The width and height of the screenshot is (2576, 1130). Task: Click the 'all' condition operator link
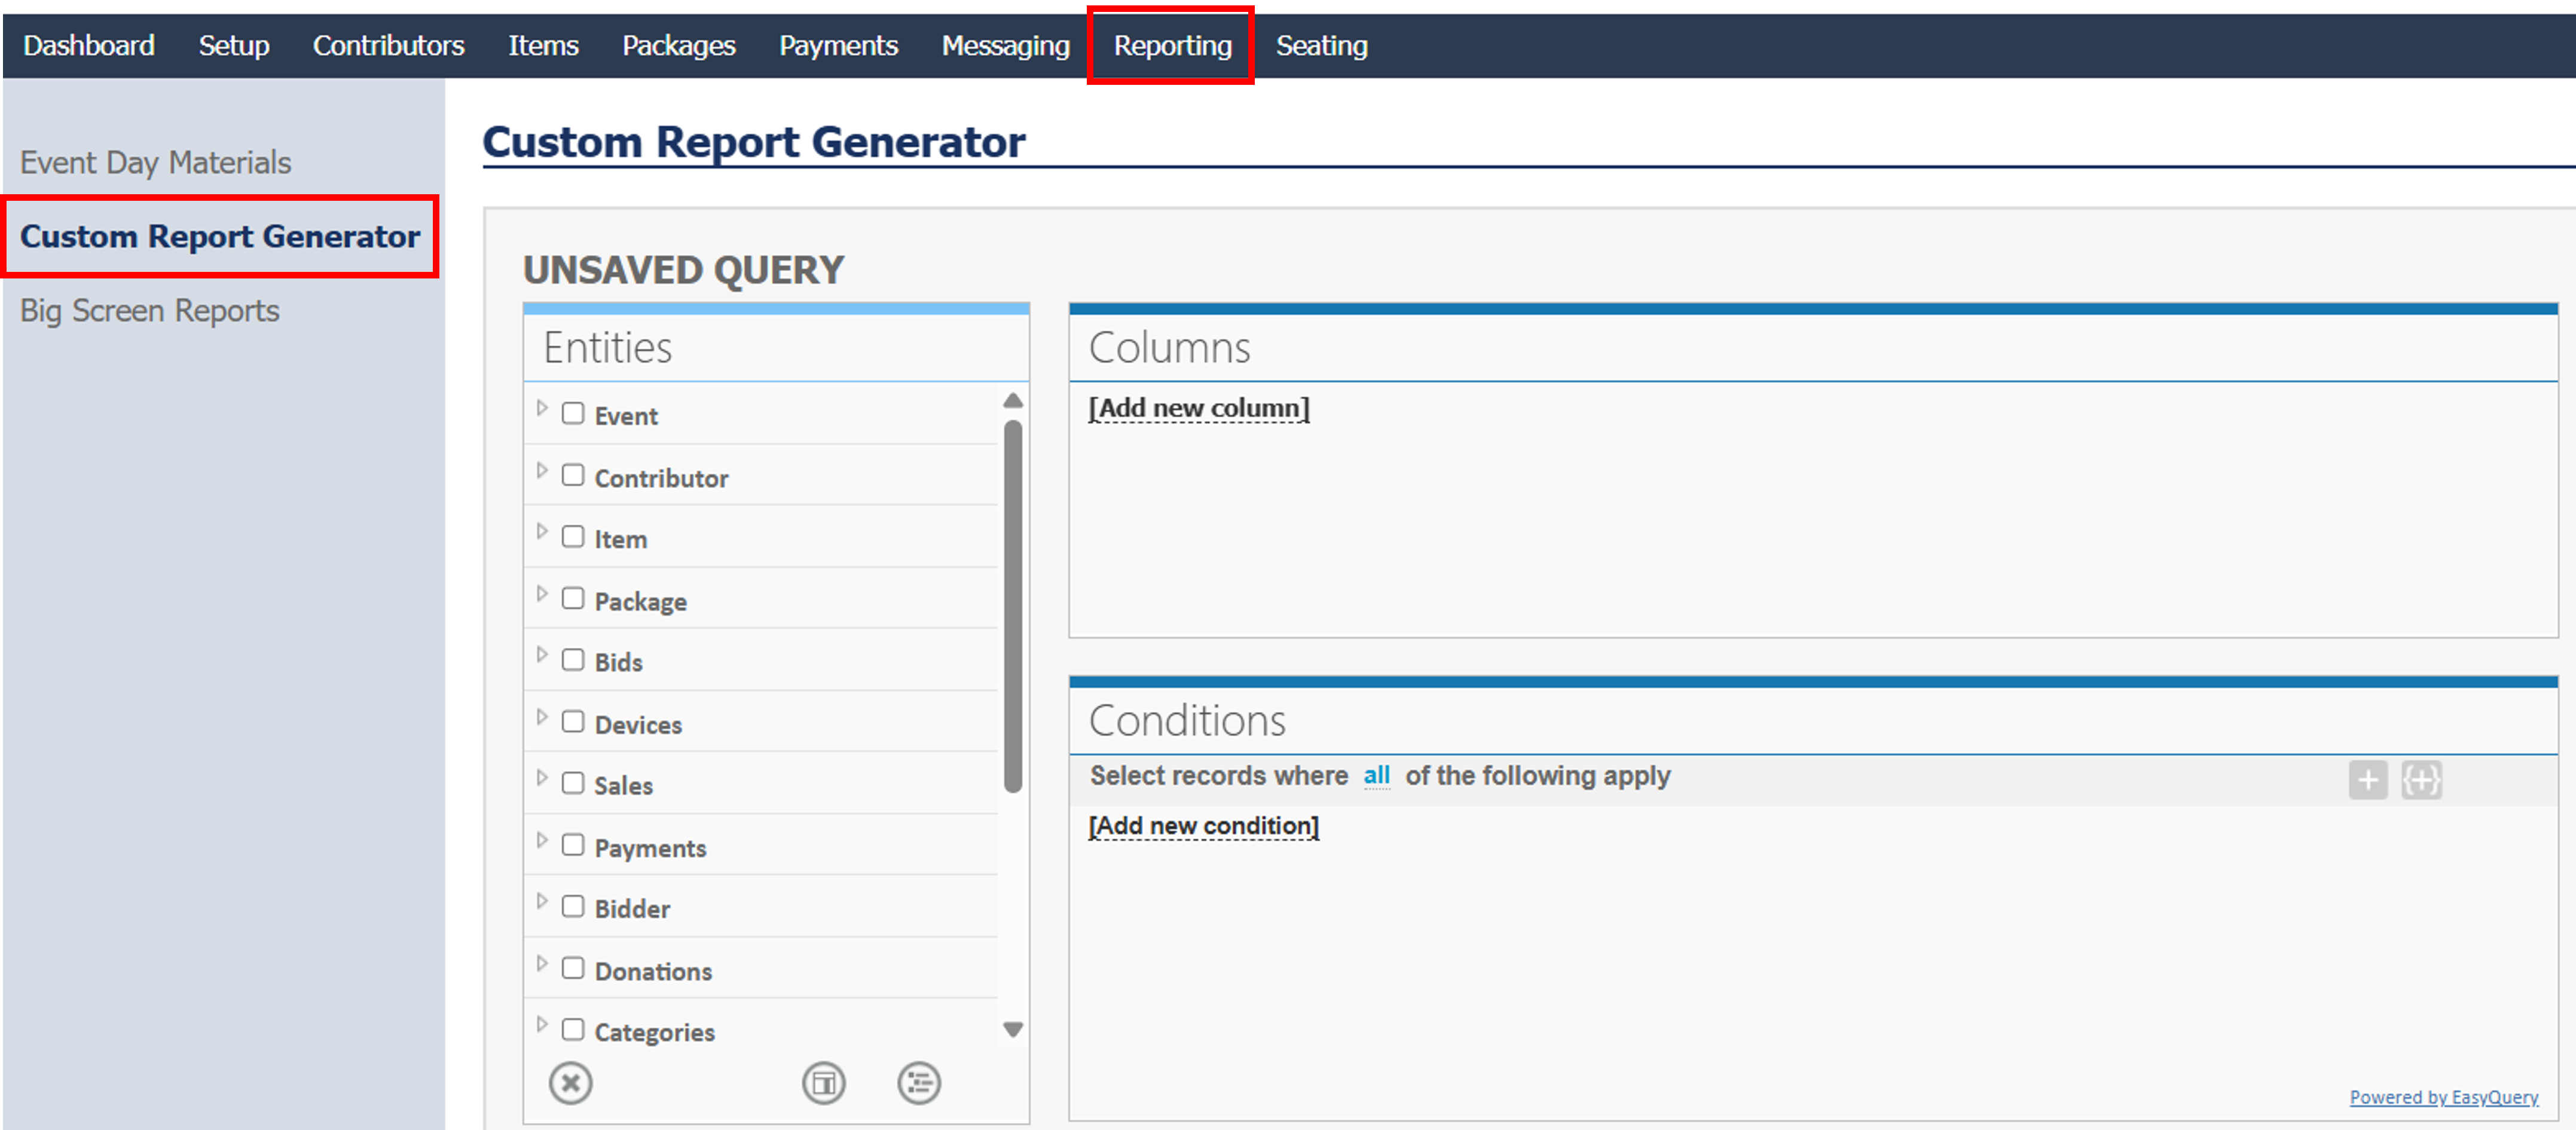point(1376,775)
